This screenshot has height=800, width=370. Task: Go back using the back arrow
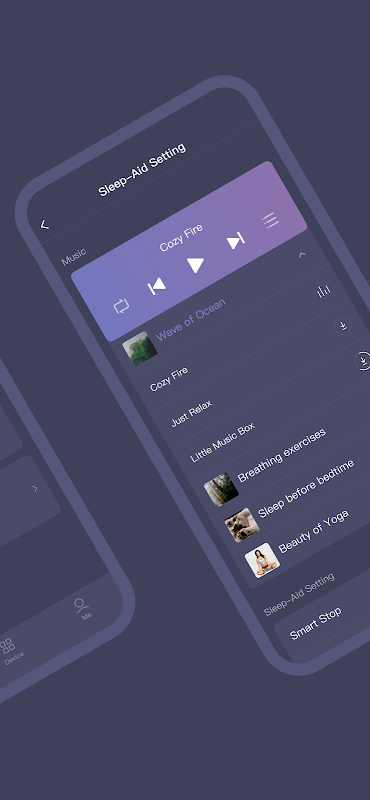point(45,224)
